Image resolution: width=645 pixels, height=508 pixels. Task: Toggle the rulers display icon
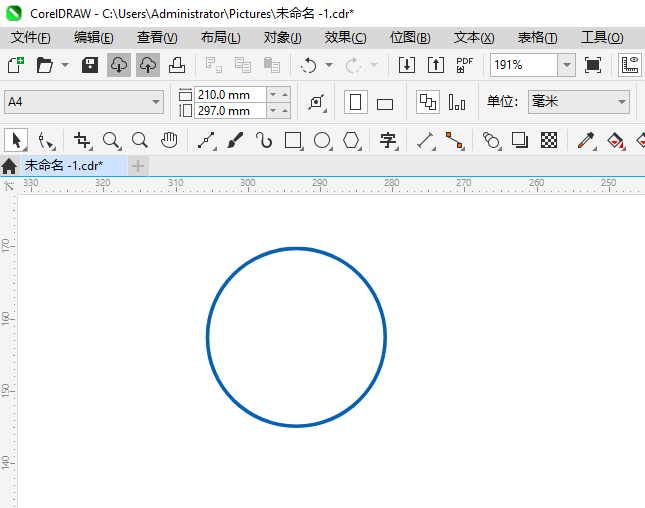[x=631, y=65]
